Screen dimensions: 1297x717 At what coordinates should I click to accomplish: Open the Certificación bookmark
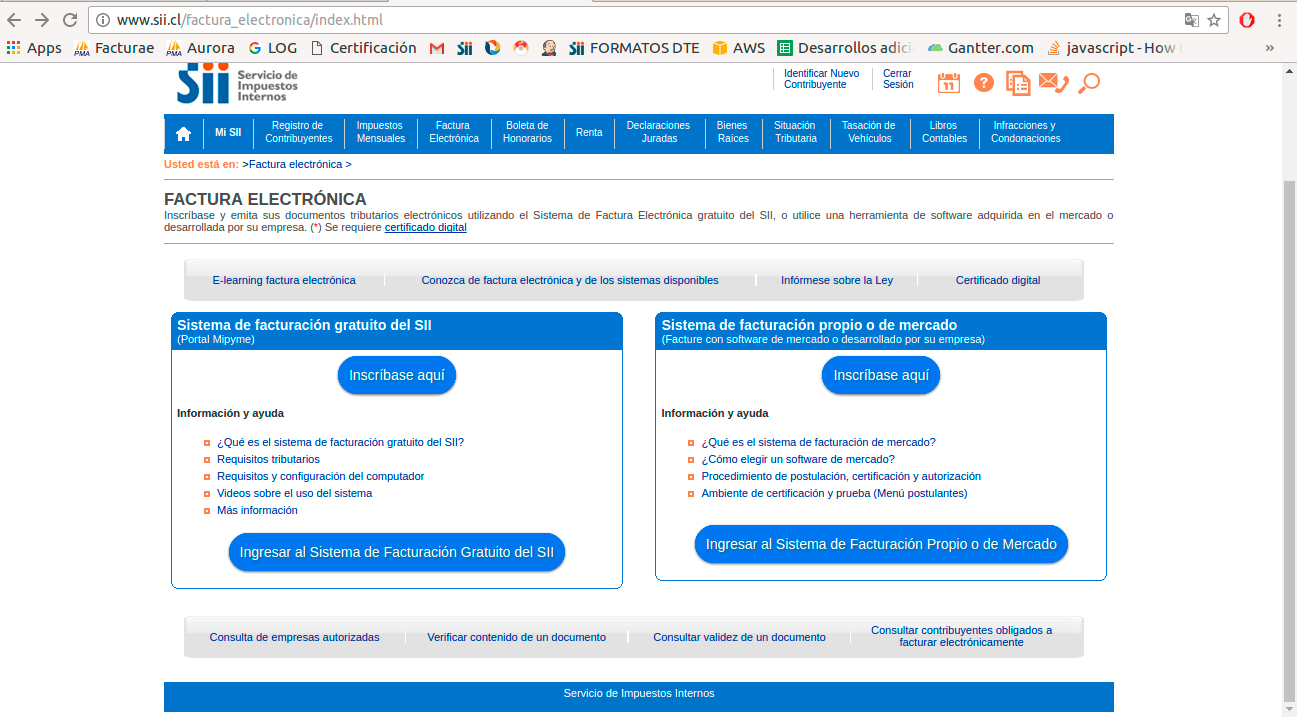click(363, 48)
